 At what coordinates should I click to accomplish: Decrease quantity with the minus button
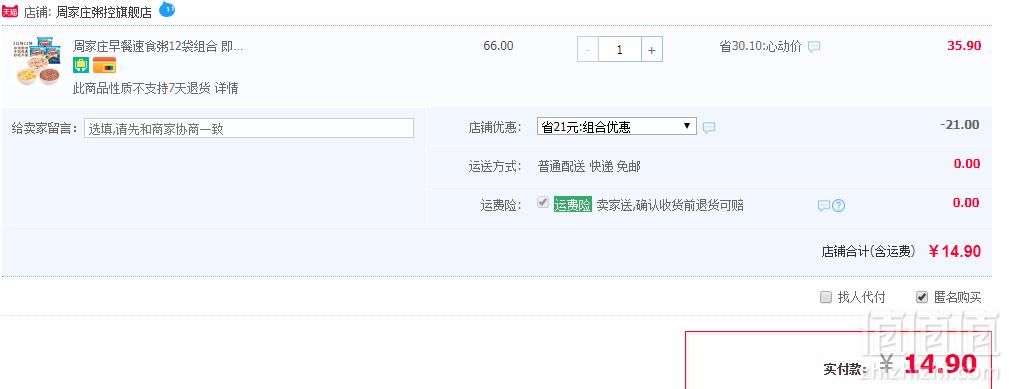click(x=588, y=50)
